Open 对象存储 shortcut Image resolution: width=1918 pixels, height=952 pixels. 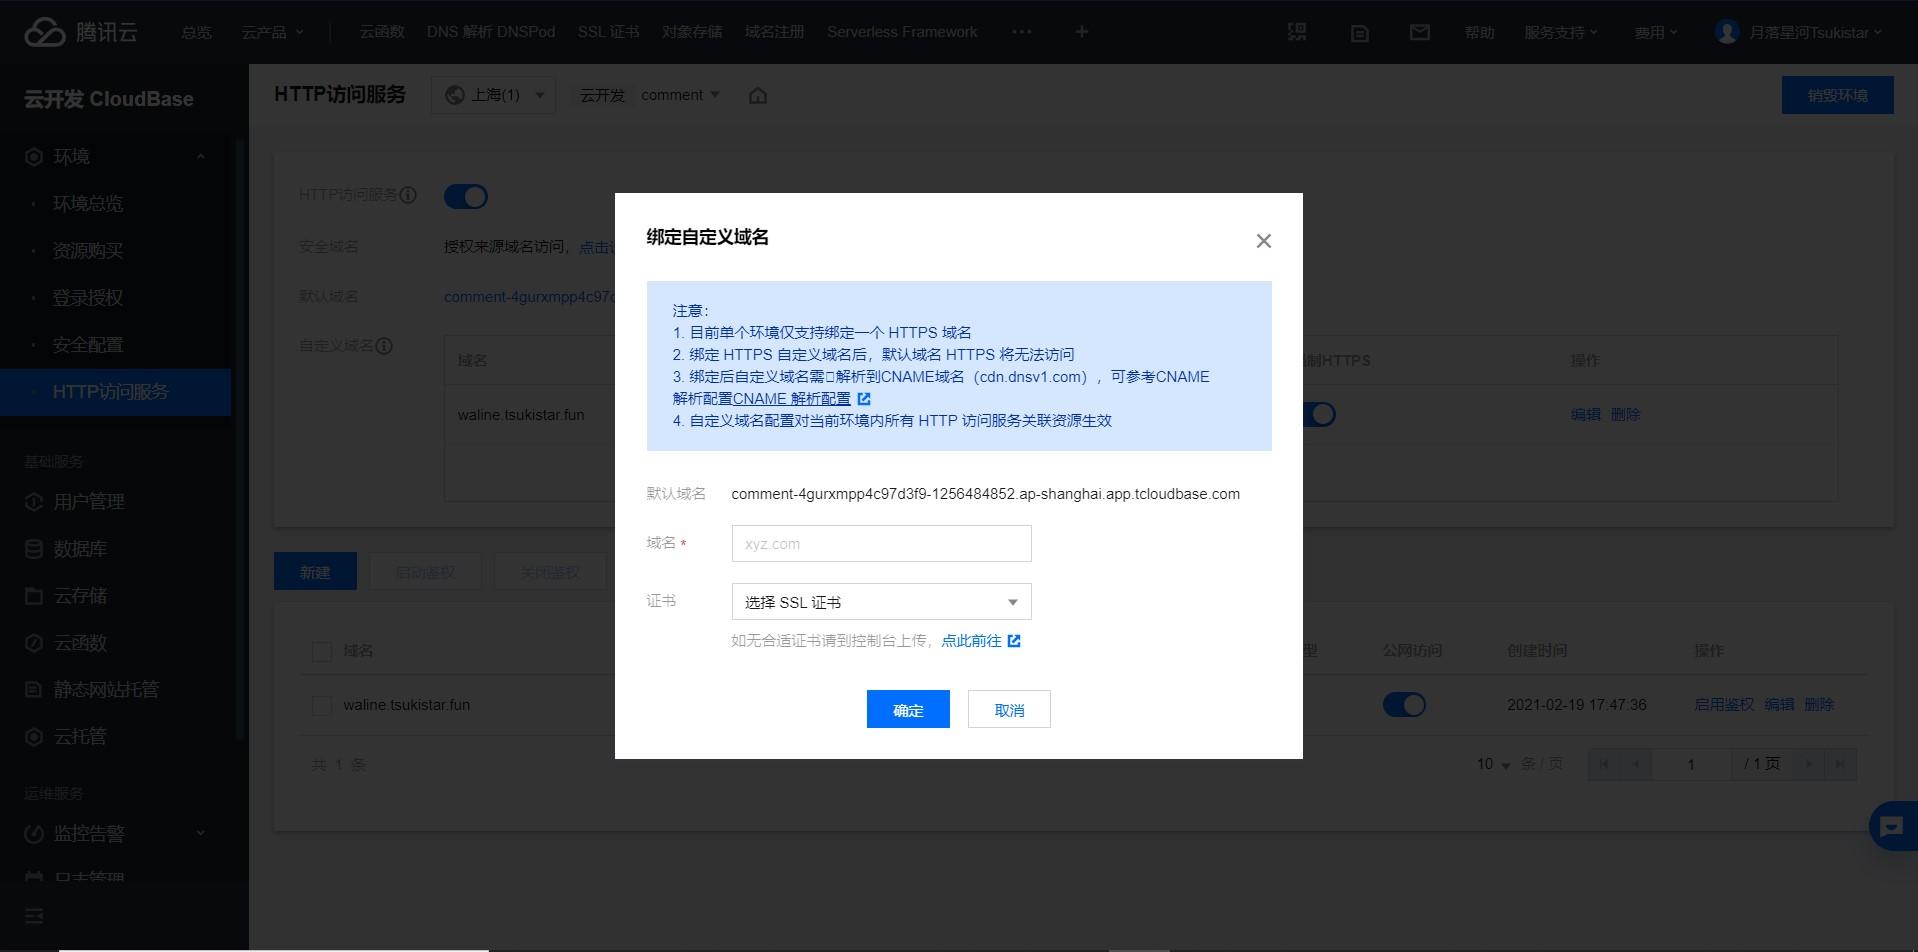(692, 32)
